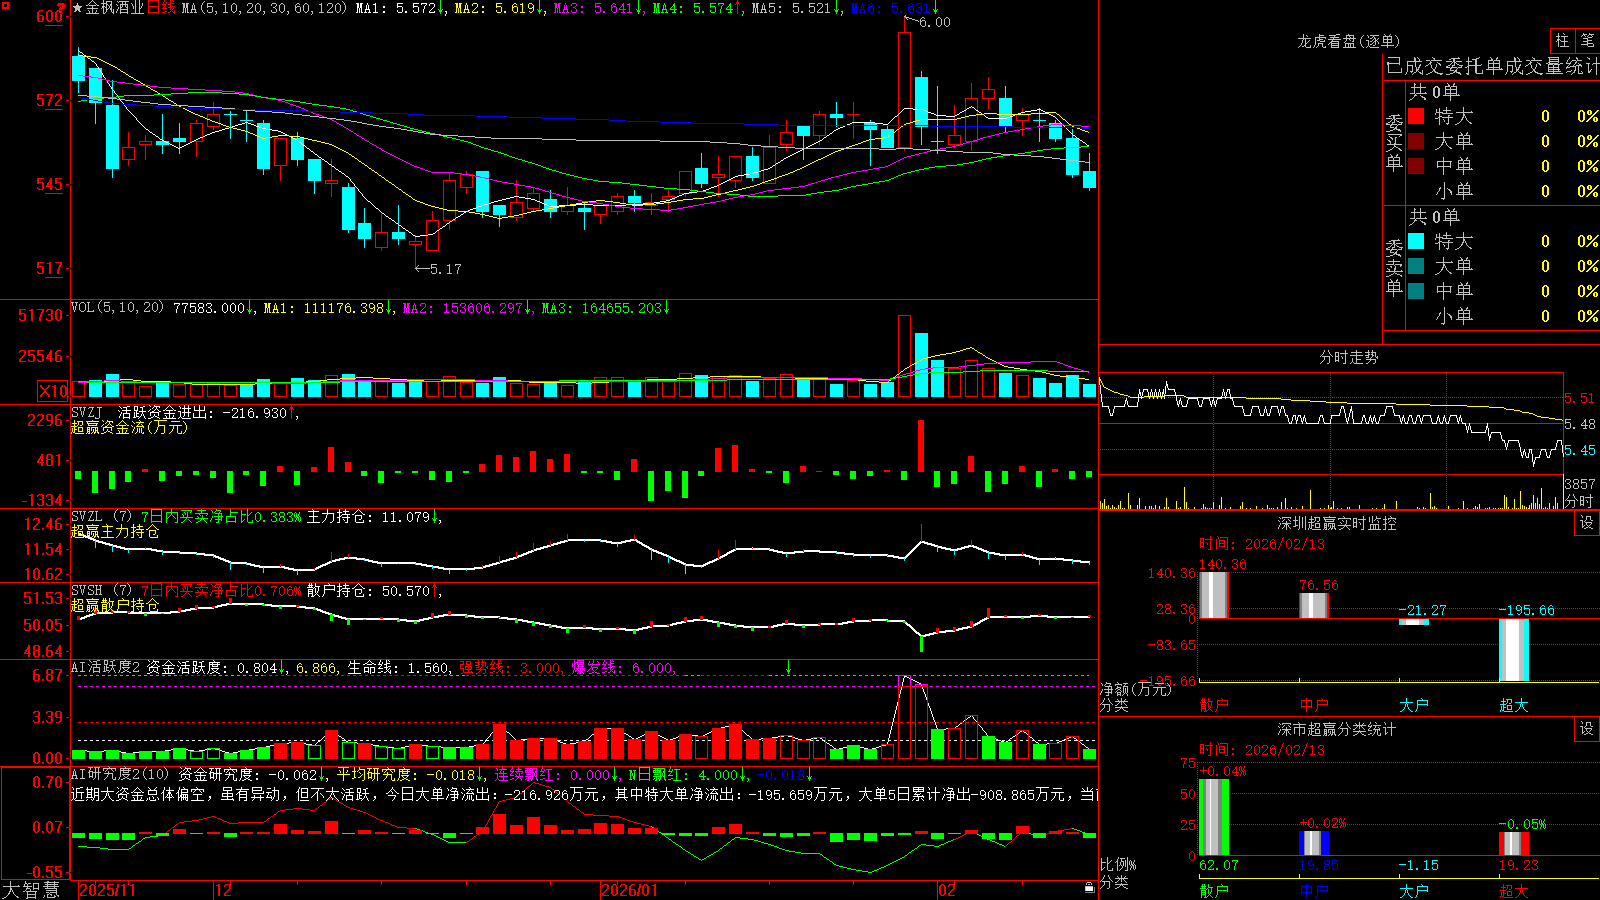Click the 金枫酒业 stock name
The height and width of the screenshot is (900, 1600).
click(115, 8)
